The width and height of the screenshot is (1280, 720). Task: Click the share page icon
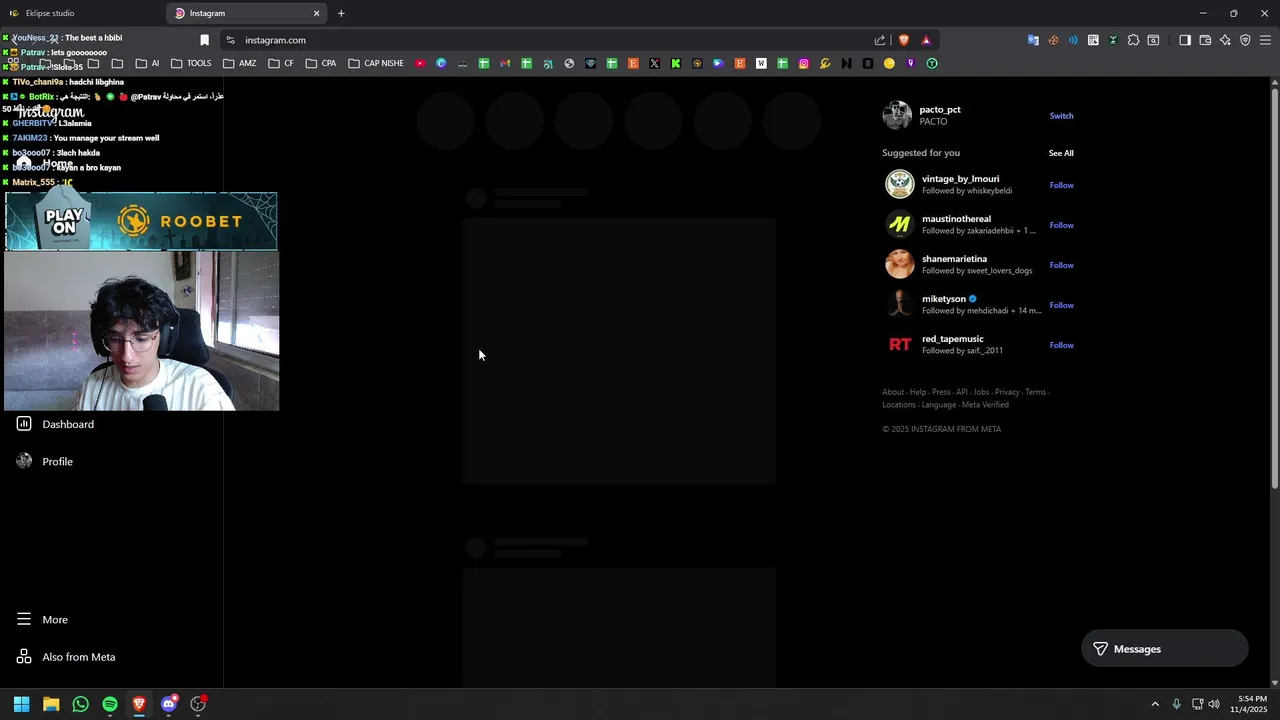coord(880,40)
